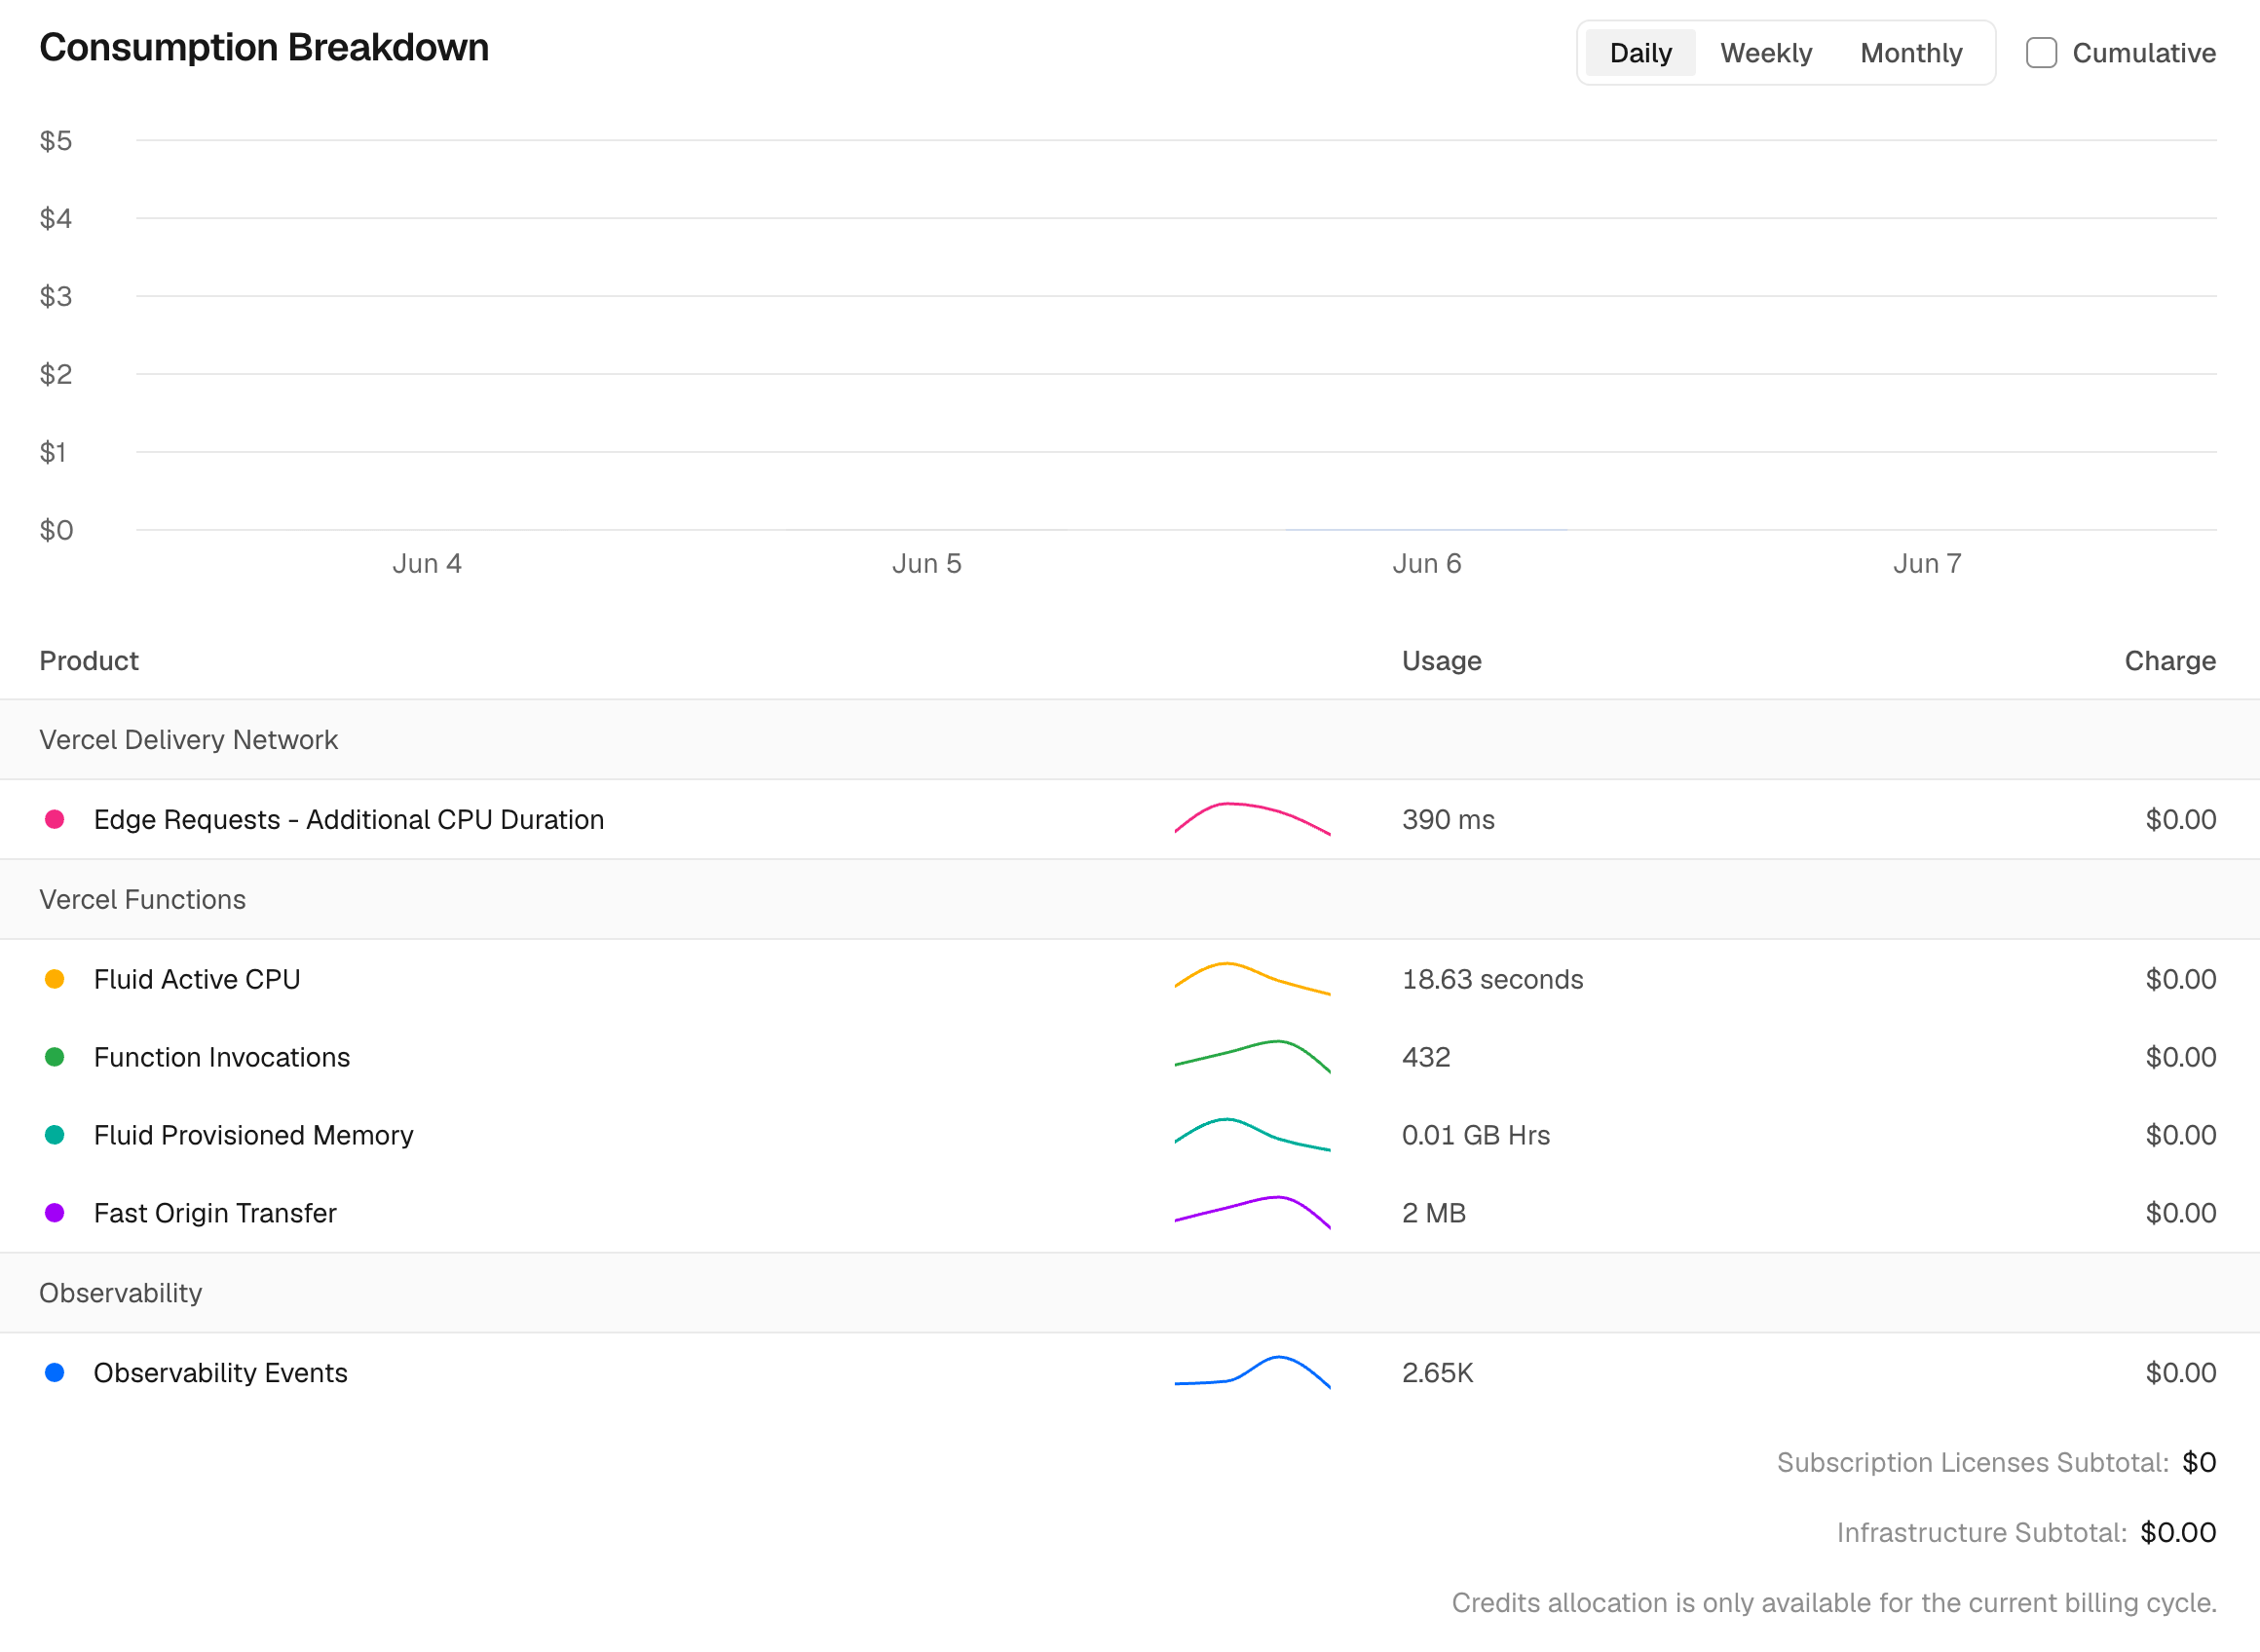Click the blue dot for Observability Events
The height and width of the screenshot is (1652, 2260).
click(x=55, y=1373)
